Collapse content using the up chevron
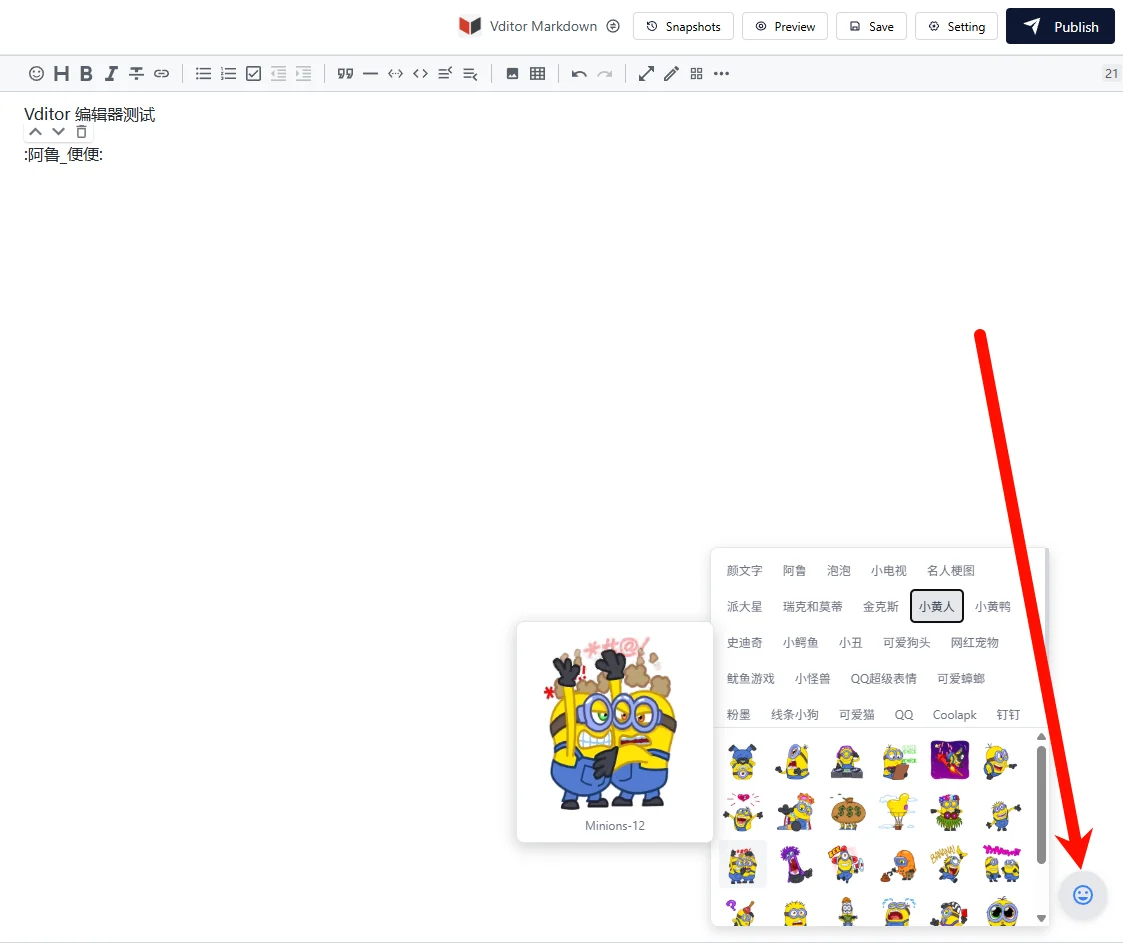 coord(35,131)
